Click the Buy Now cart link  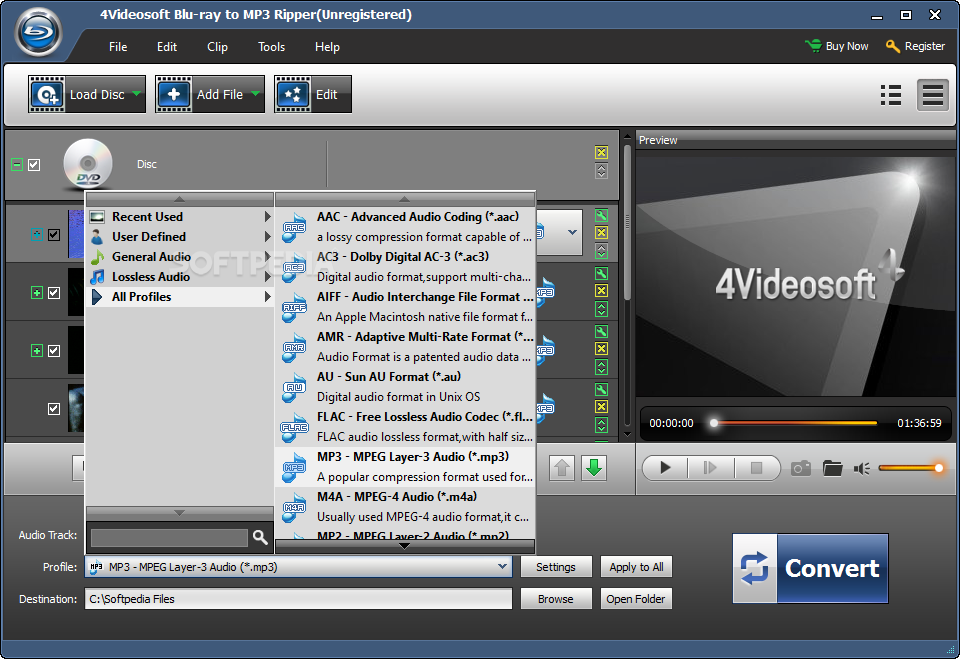point(837,46)
